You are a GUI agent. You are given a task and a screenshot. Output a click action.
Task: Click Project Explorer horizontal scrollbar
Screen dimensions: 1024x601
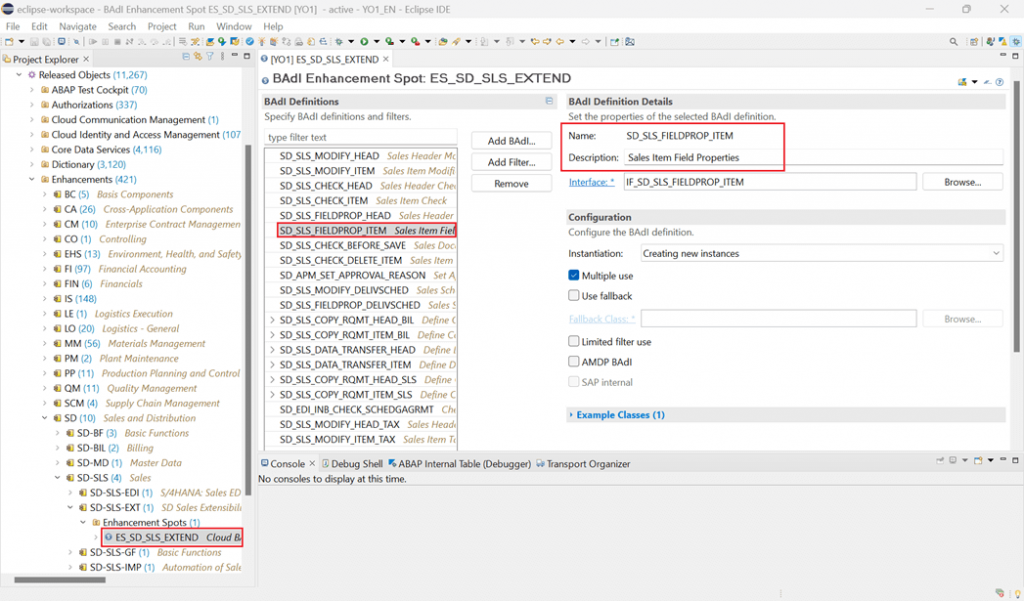[60, 579]
